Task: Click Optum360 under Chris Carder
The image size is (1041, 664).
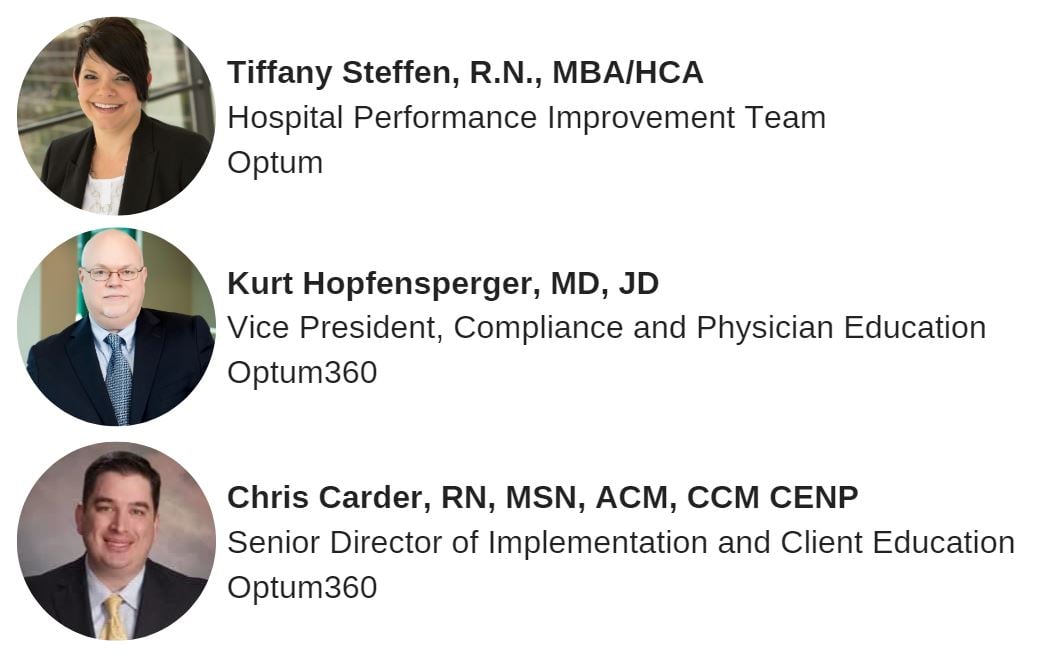Action: (302, 587)
